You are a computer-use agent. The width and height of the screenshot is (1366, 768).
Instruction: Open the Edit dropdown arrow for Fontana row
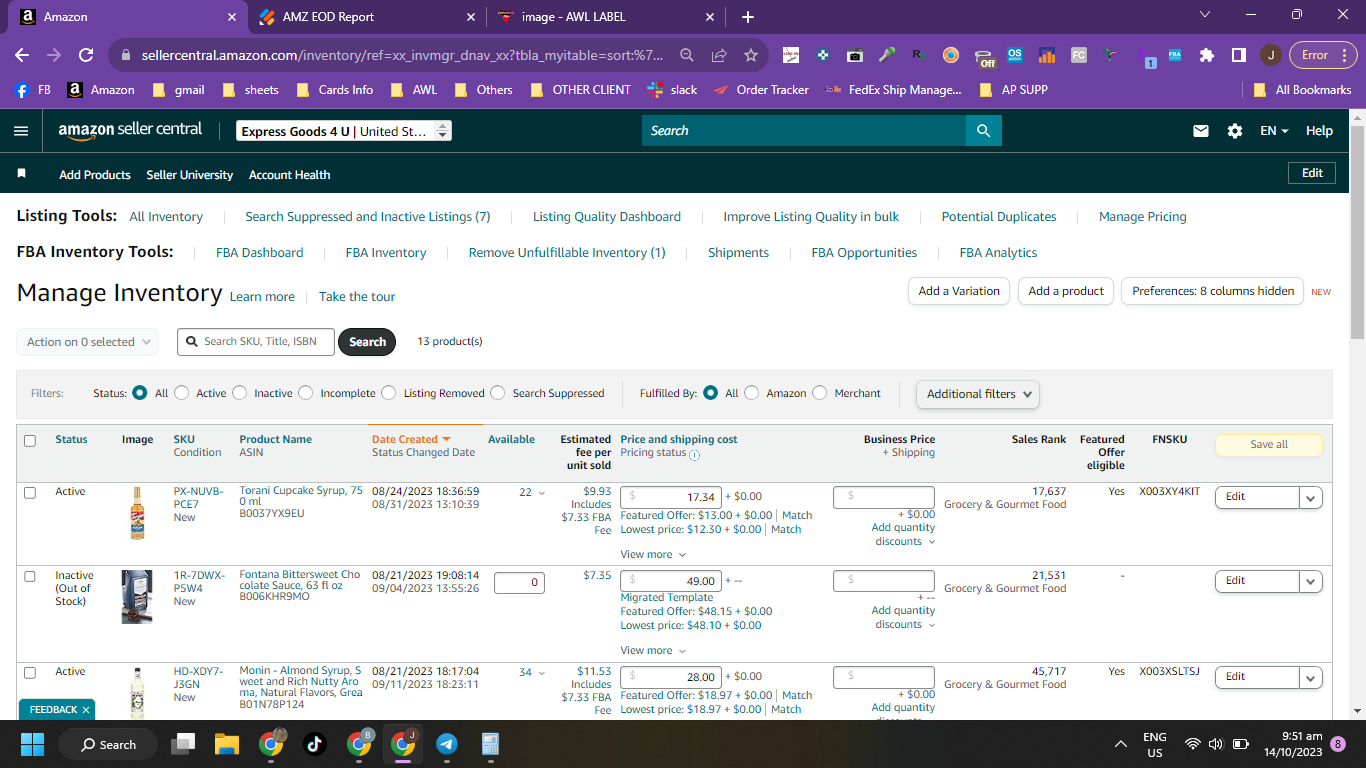[x=1311, y=581]
